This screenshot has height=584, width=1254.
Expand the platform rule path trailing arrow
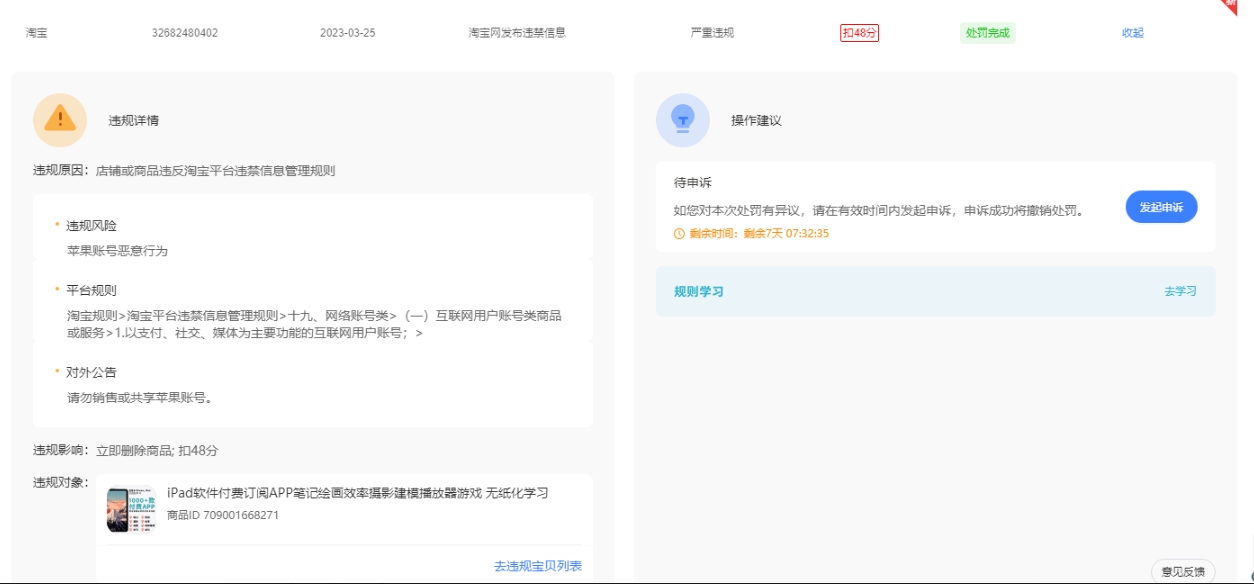(x=418, y=334)
